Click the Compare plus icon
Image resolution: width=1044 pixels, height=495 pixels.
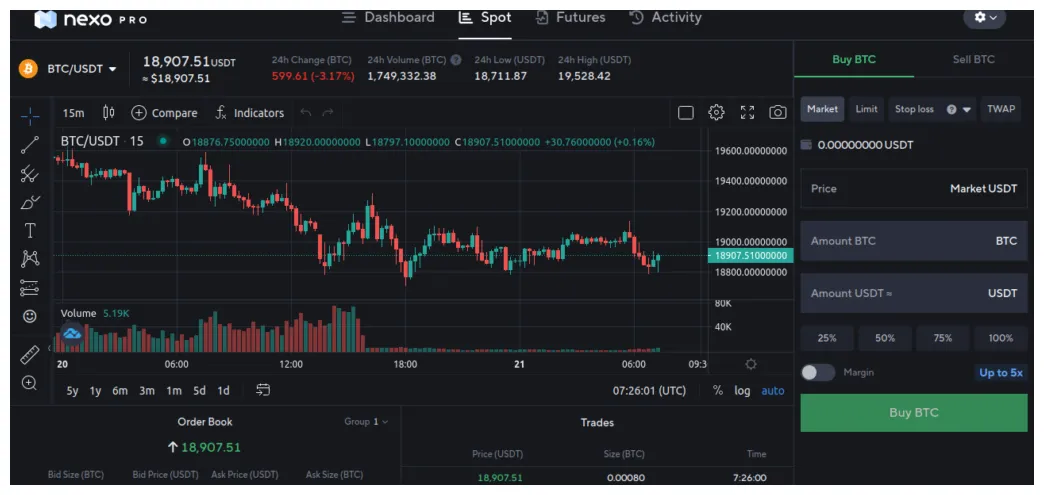click(138, 113)
